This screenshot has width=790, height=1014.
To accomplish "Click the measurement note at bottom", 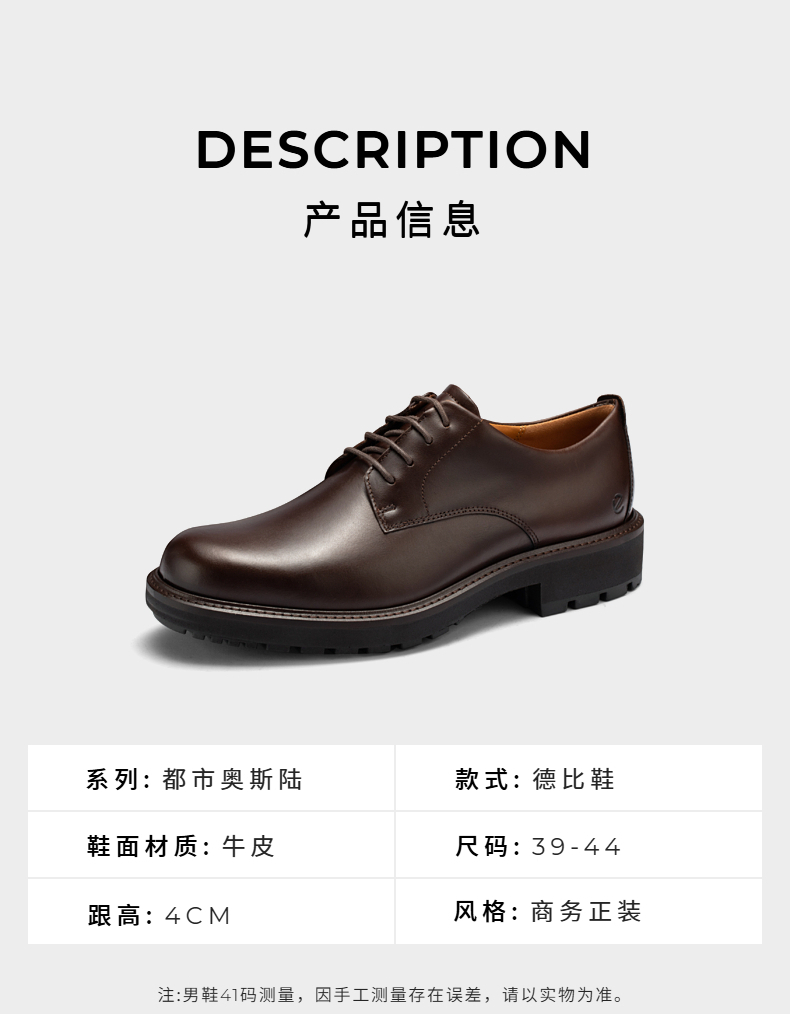I will 393,994.
